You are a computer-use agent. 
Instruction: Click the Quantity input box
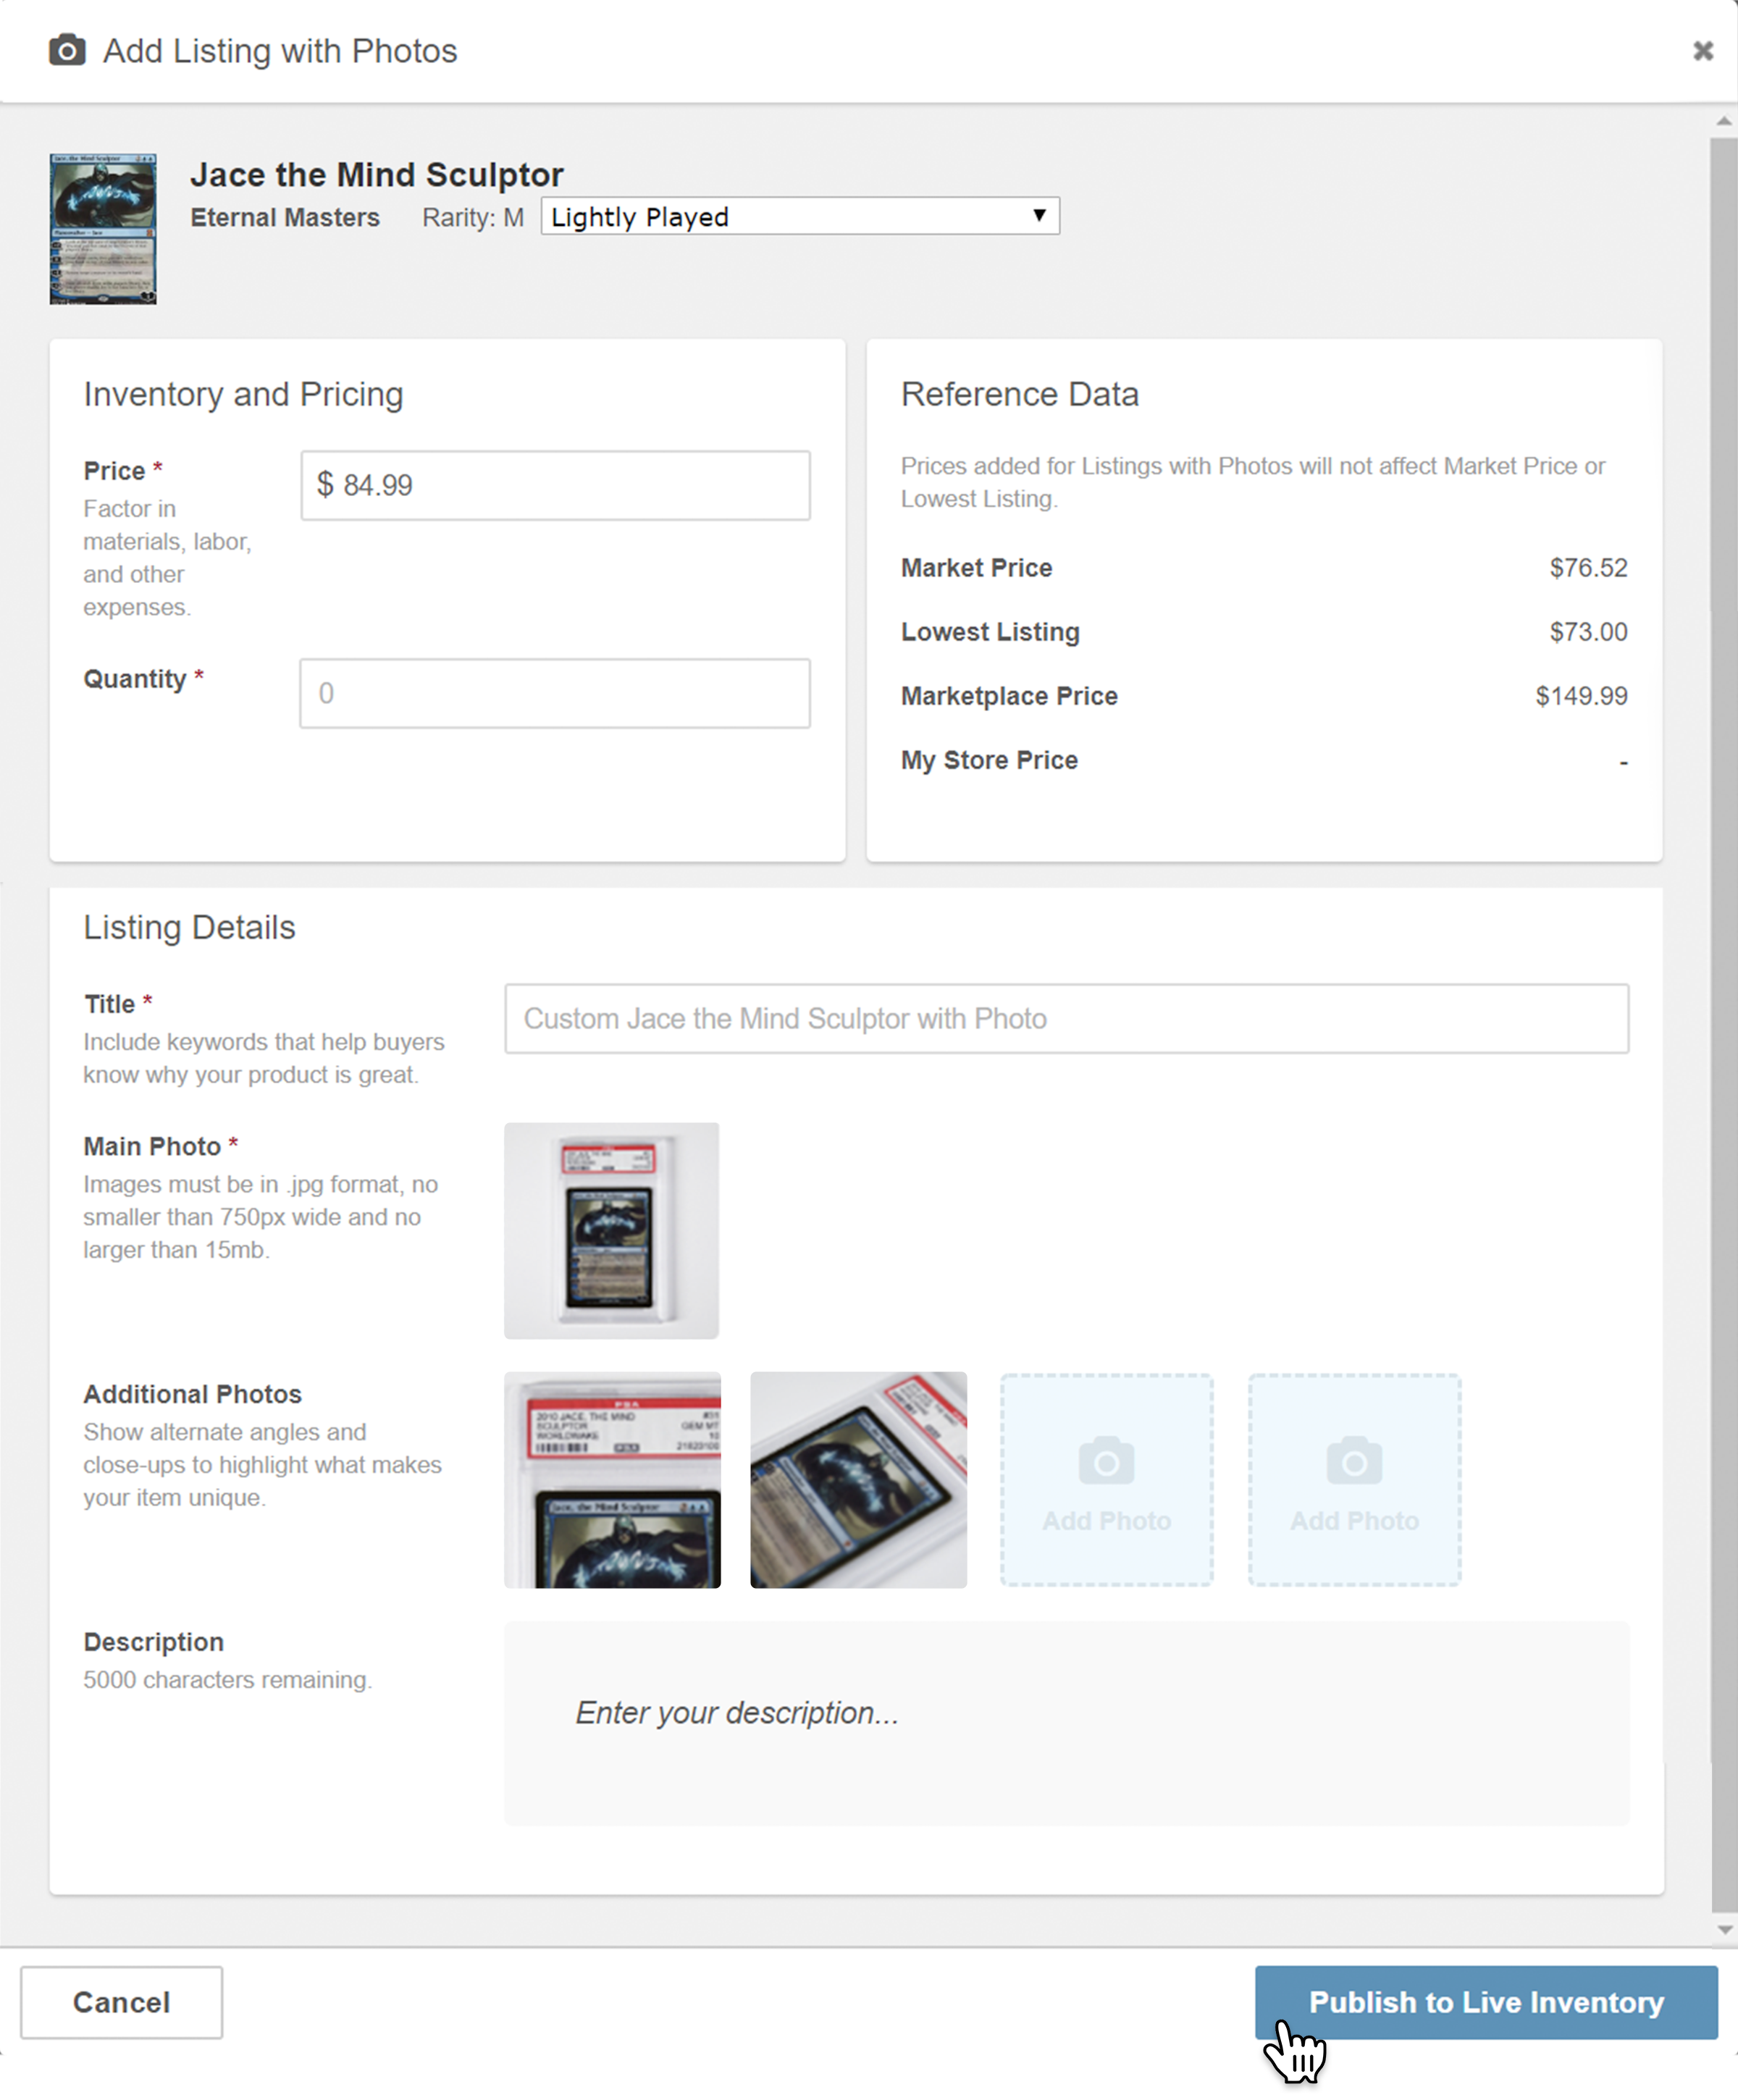[555, 693]
